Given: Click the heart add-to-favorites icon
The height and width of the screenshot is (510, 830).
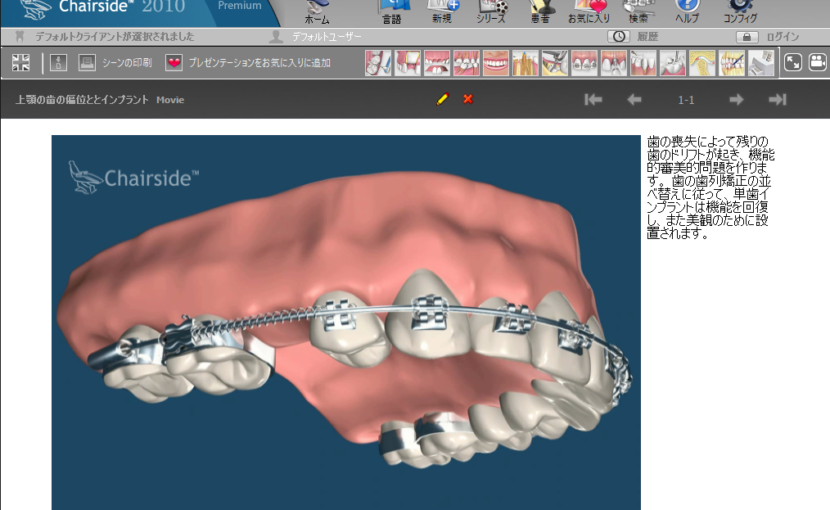Looking at the screenshot, I should pyautogui.click(x=174, y=62).
